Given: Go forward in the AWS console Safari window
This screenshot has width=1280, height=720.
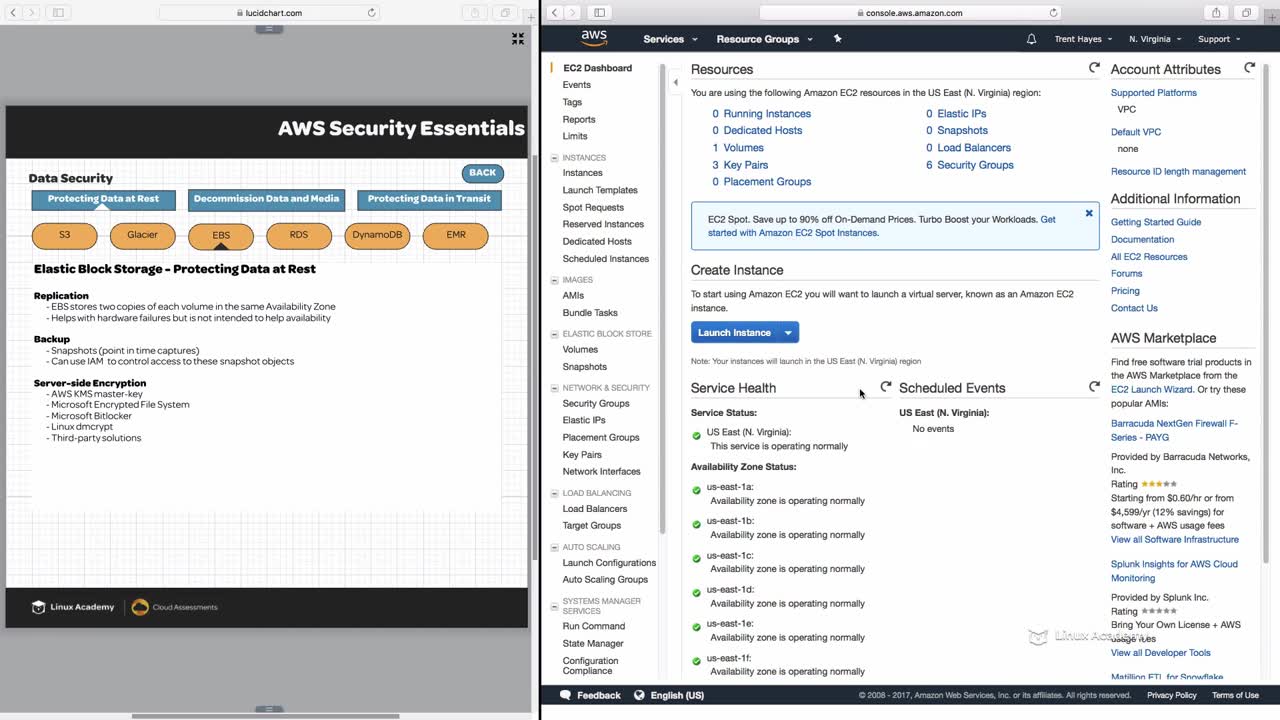Looking at the screenshot, I should tap(573, 13).
